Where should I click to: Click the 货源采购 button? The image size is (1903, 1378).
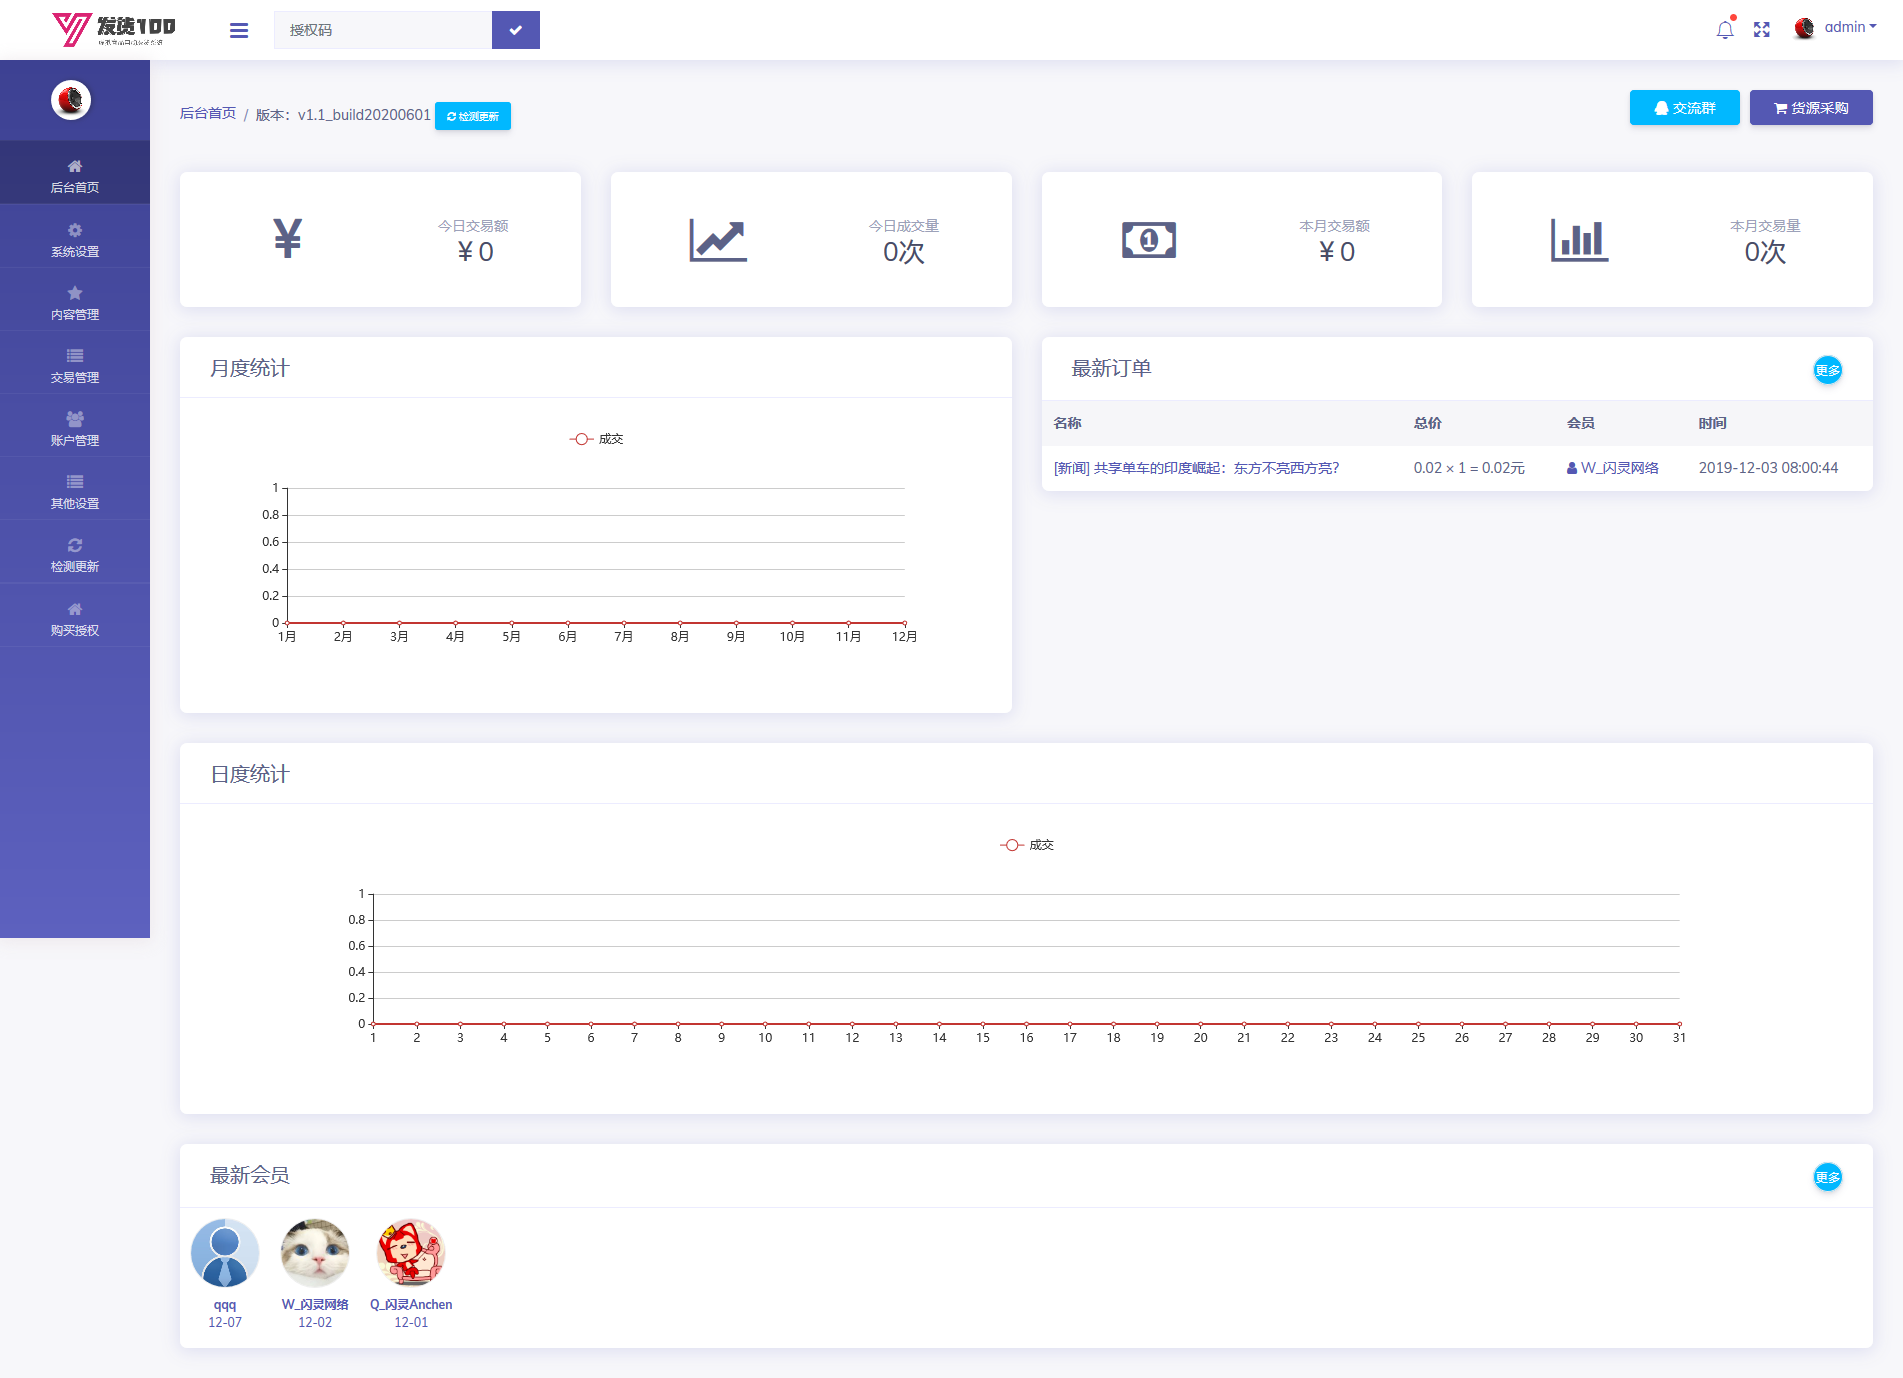pyautogui.click(x=1811, y=108)
